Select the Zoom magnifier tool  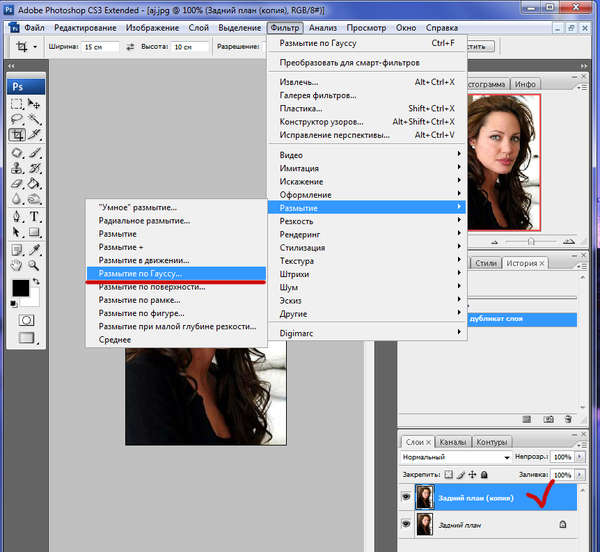coord(35,265)
